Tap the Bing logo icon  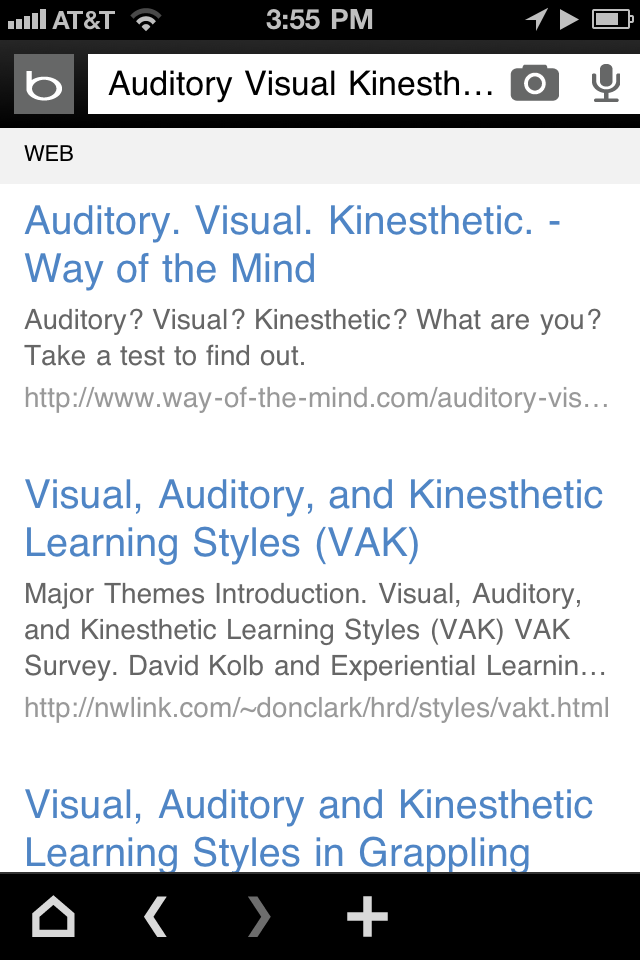pos(44,85)
